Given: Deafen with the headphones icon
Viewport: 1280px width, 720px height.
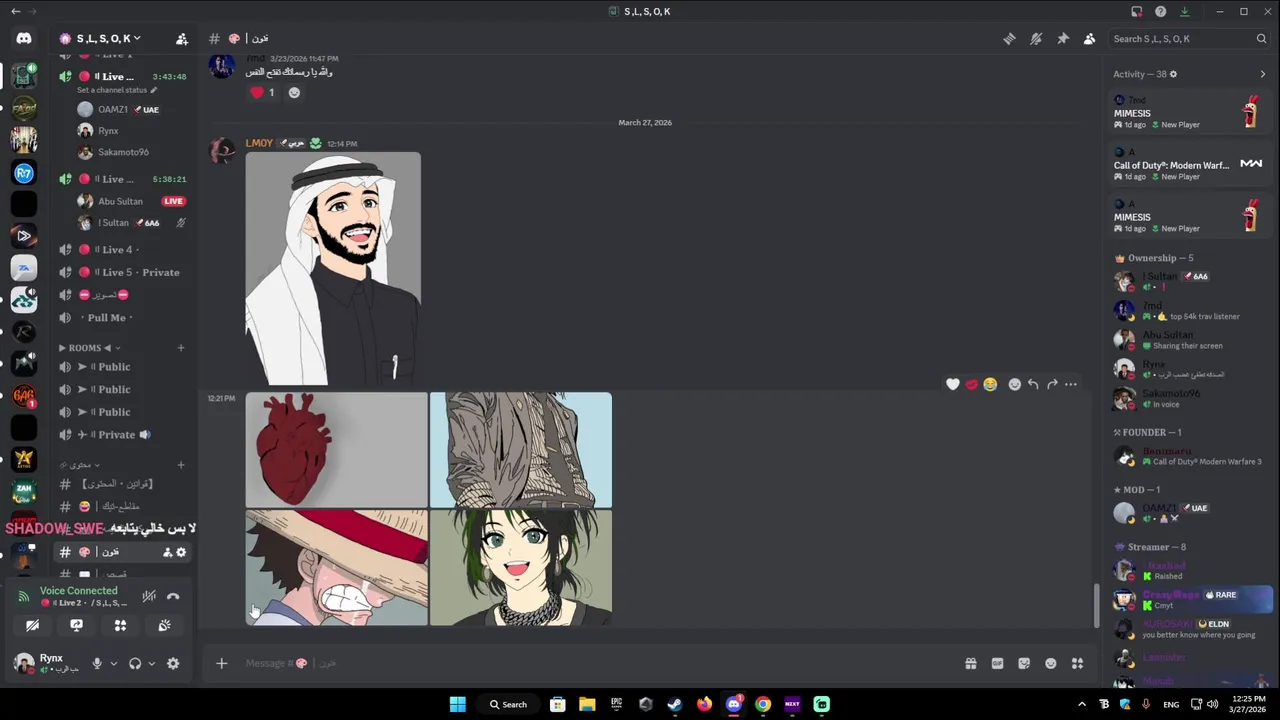Looking at the screenshot, I should [x=135, y=663].
